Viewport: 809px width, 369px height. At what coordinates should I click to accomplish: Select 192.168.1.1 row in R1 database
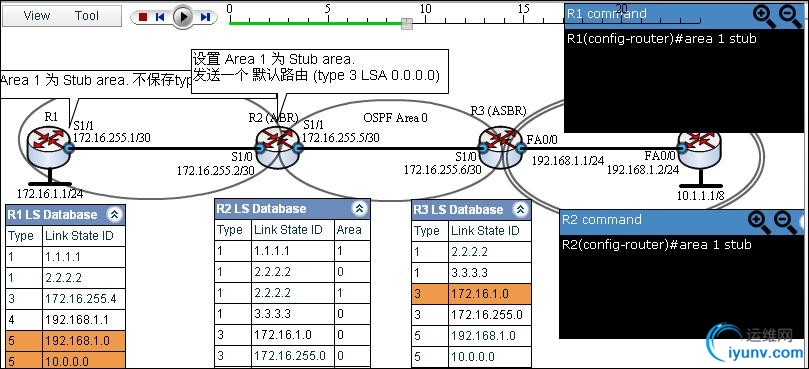(x=66, y=320)
